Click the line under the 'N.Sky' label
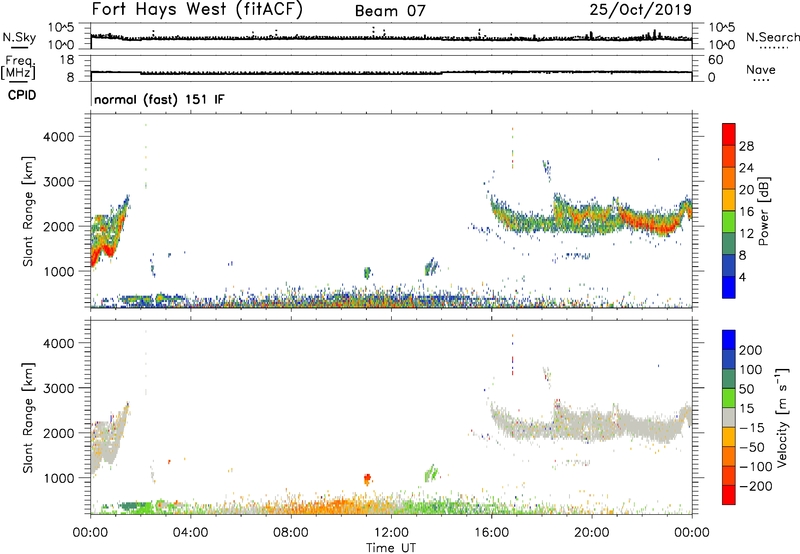 (x=19, y=47)
